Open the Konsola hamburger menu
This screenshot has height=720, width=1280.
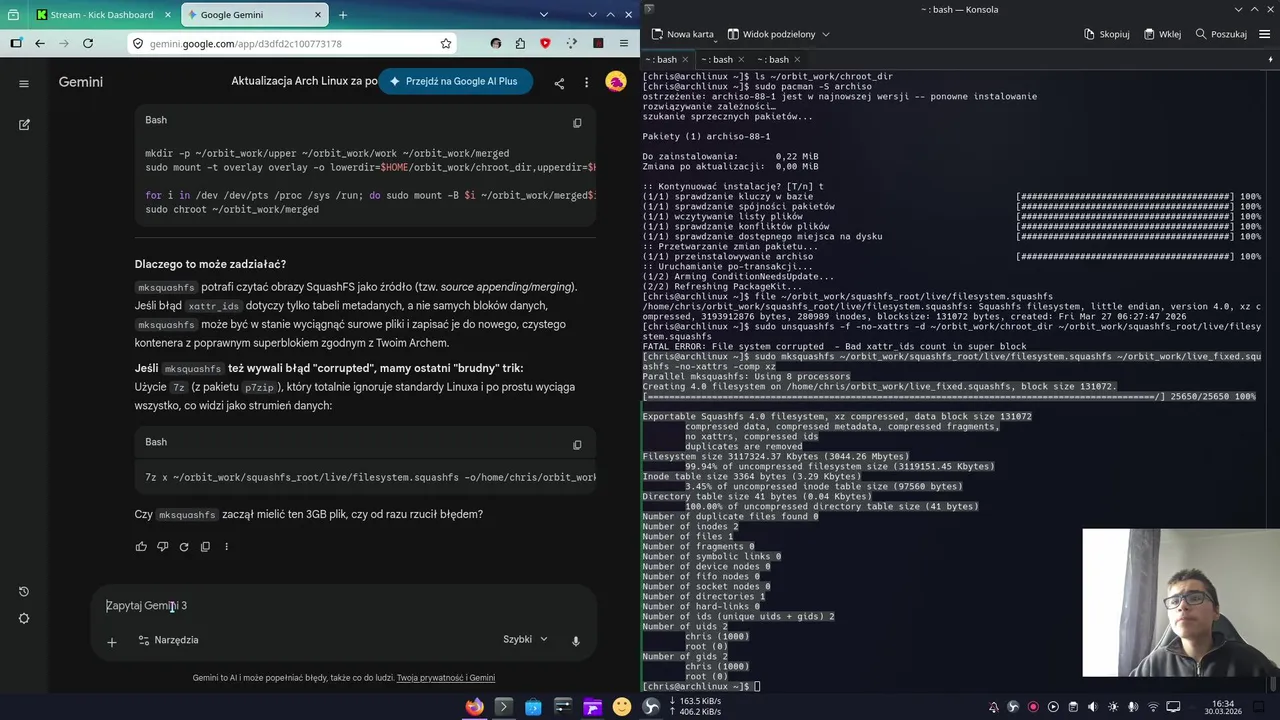pyautogui.click(x=1266, y=34)
